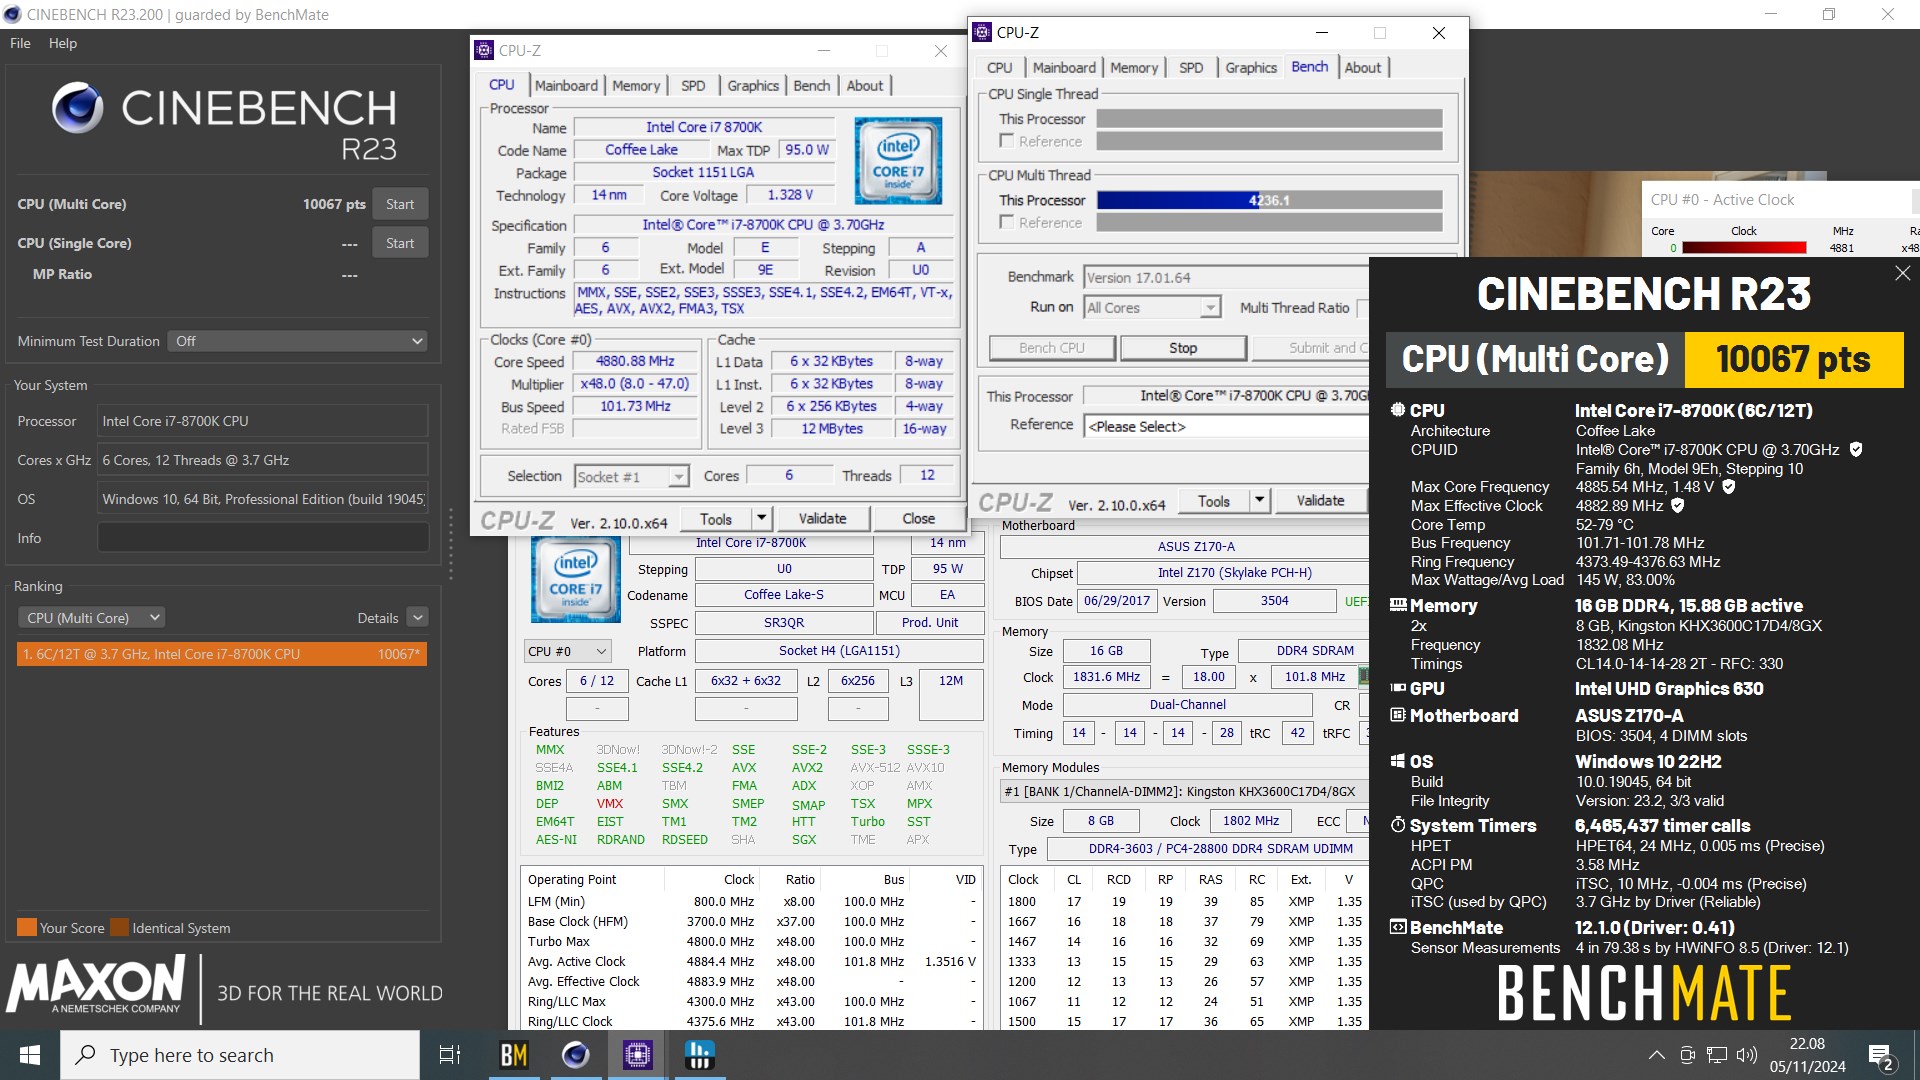Open the File menu in Cinebench
This screenshot has width=1920, height=1080.
pyautogui.click(x=20, y=43)
